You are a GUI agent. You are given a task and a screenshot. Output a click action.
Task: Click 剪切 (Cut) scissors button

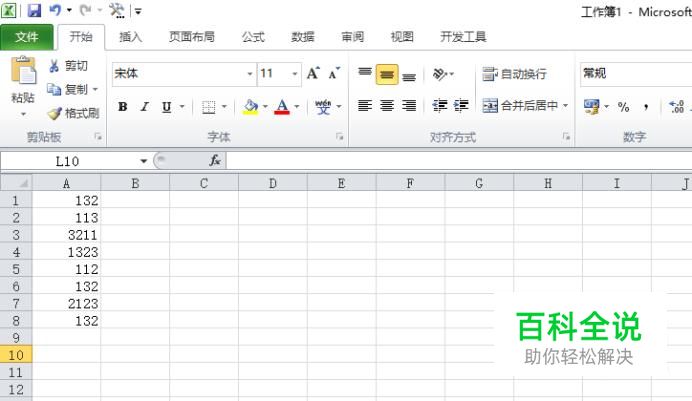click(68, 66)
